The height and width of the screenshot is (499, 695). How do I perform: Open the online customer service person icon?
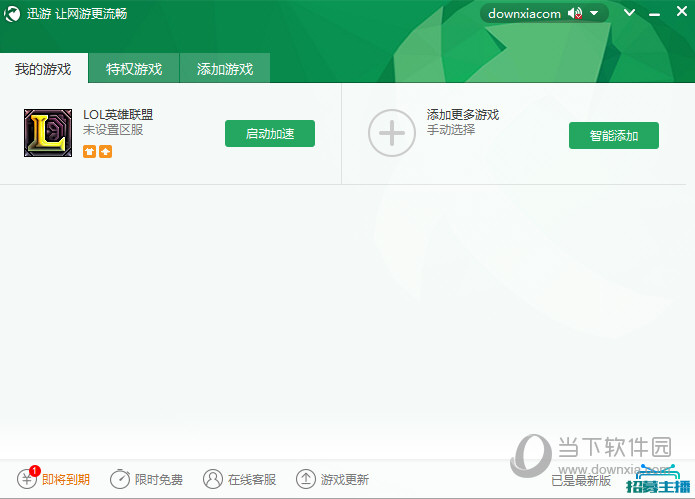click(x=213, y=479)
